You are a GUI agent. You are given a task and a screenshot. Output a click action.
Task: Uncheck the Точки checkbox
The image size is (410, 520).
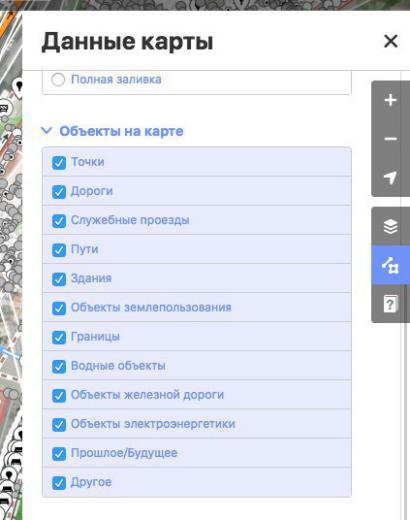[59, 163]
